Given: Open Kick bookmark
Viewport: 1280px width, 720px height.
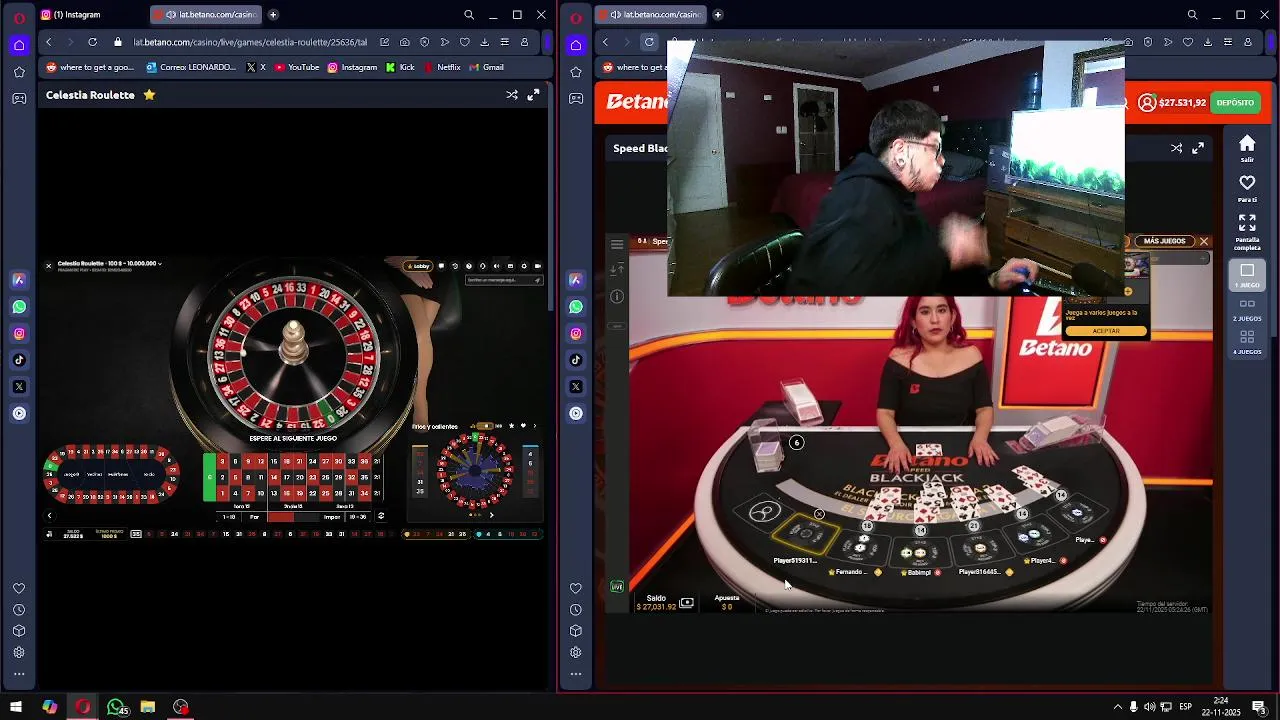Looking at the screenshot, I should 400,67.
